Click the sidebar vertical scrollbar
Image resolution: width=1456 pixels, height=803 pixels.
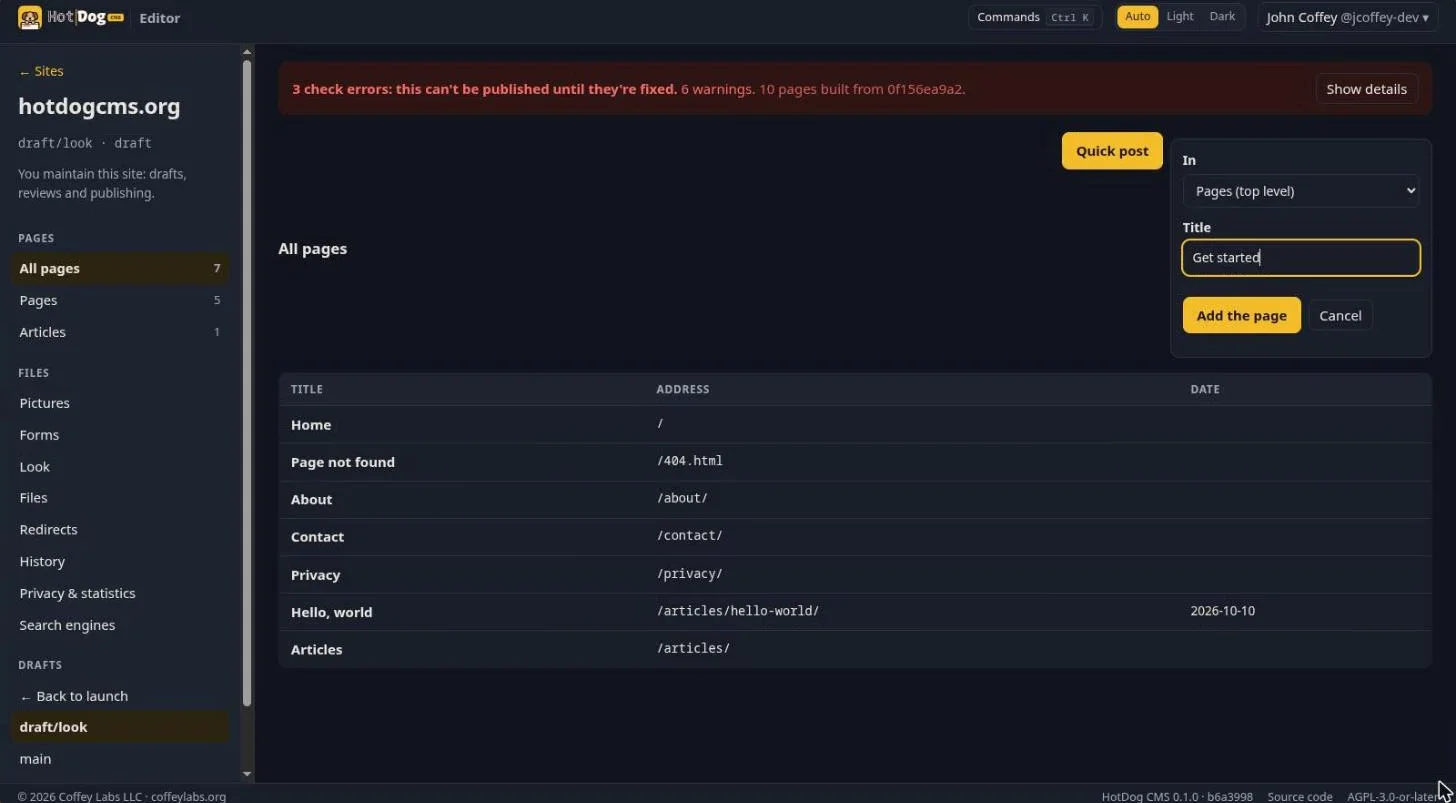click(x=247, y=380)
